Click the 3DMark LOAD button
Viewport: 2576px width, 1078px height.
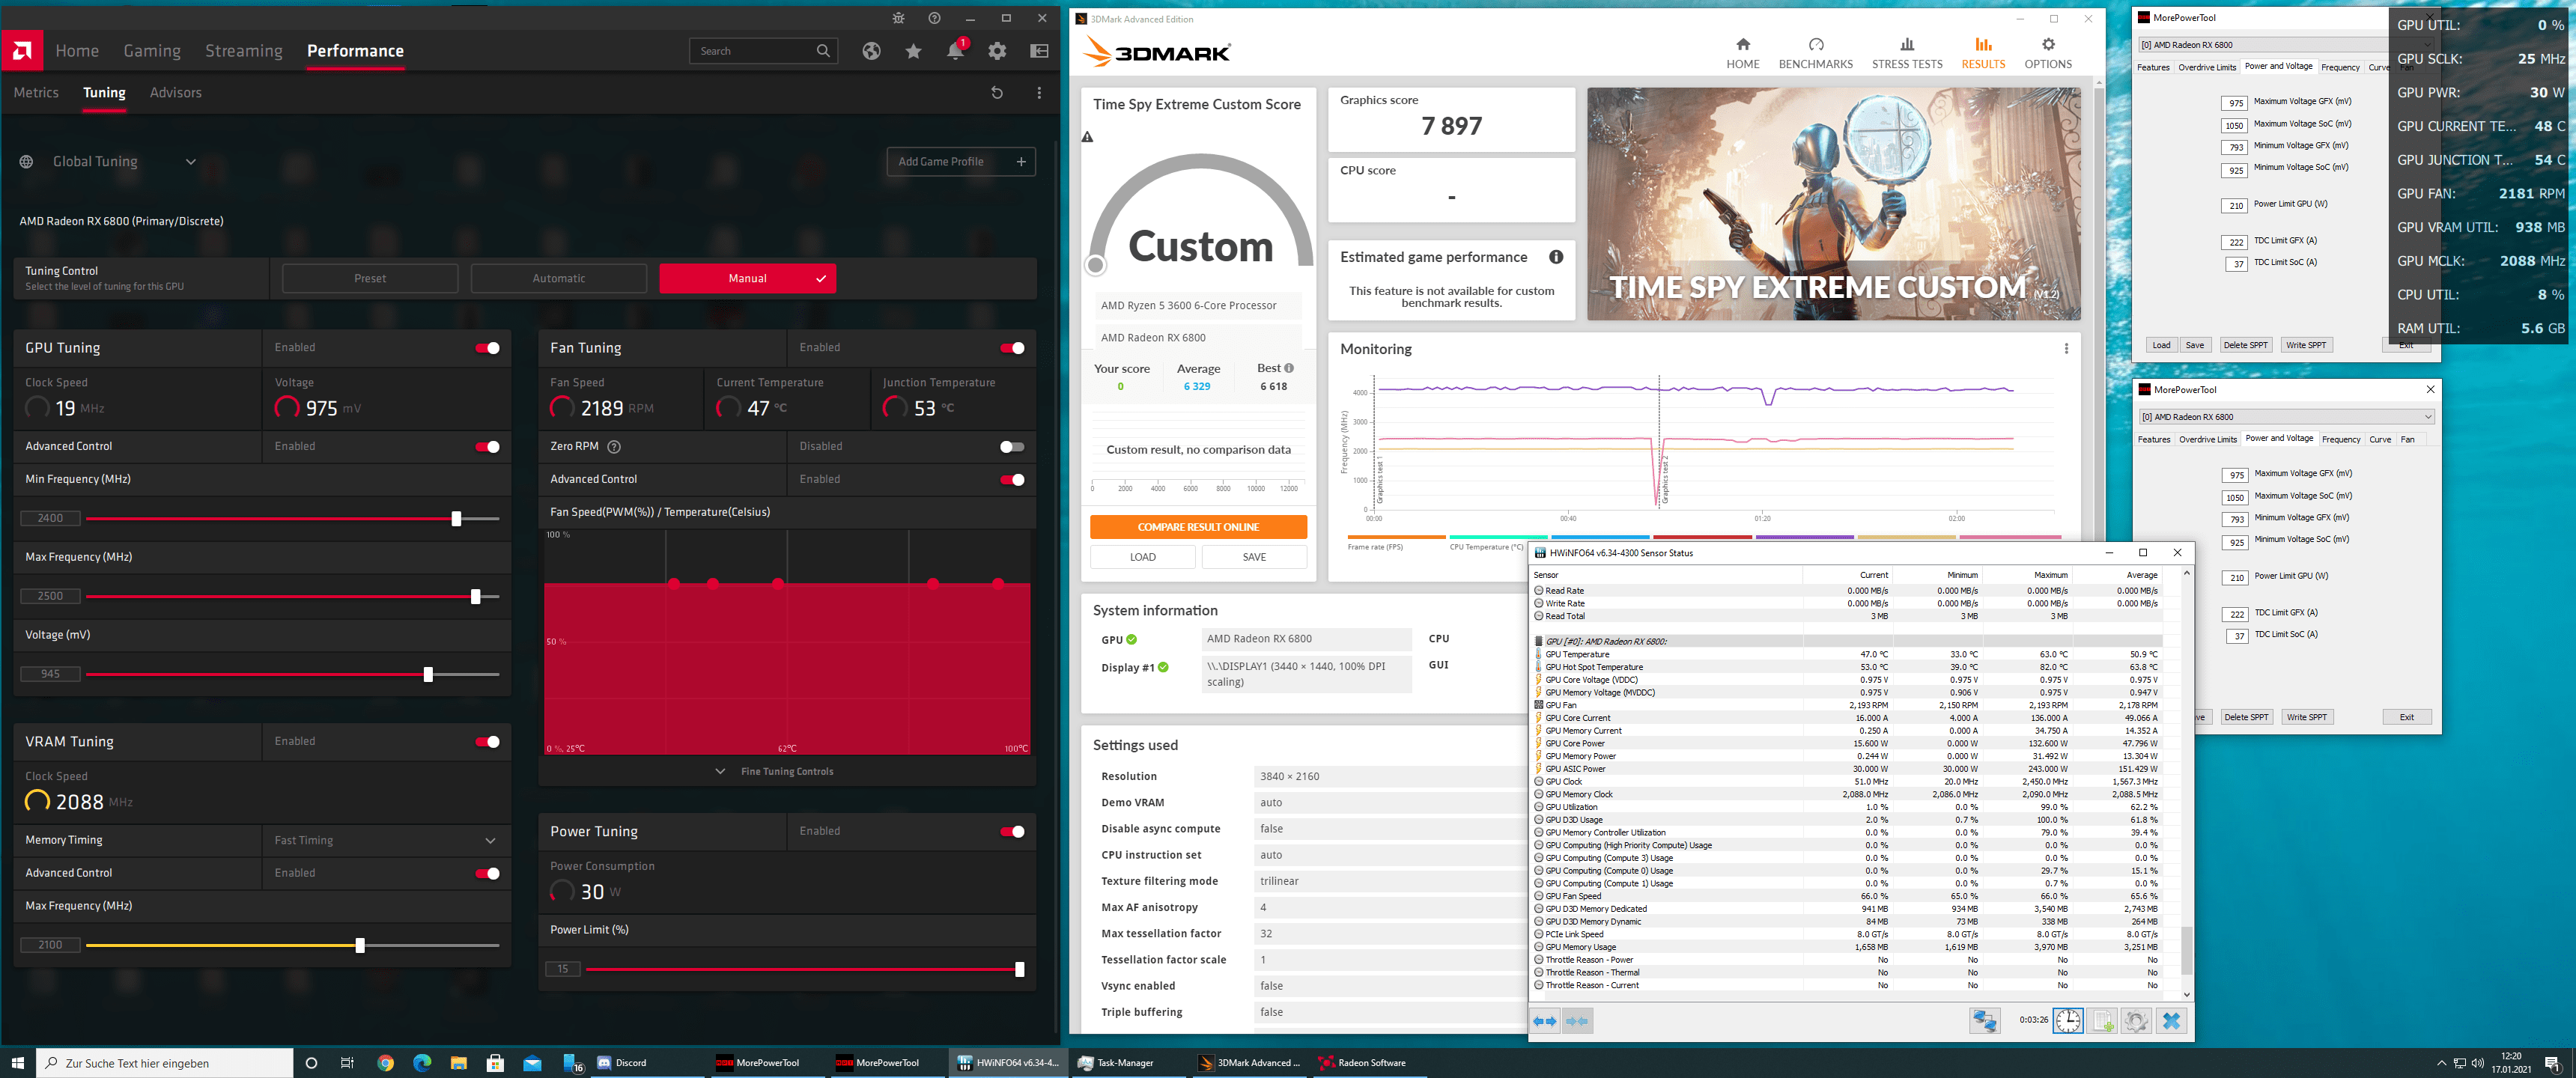coord(1142,557)
